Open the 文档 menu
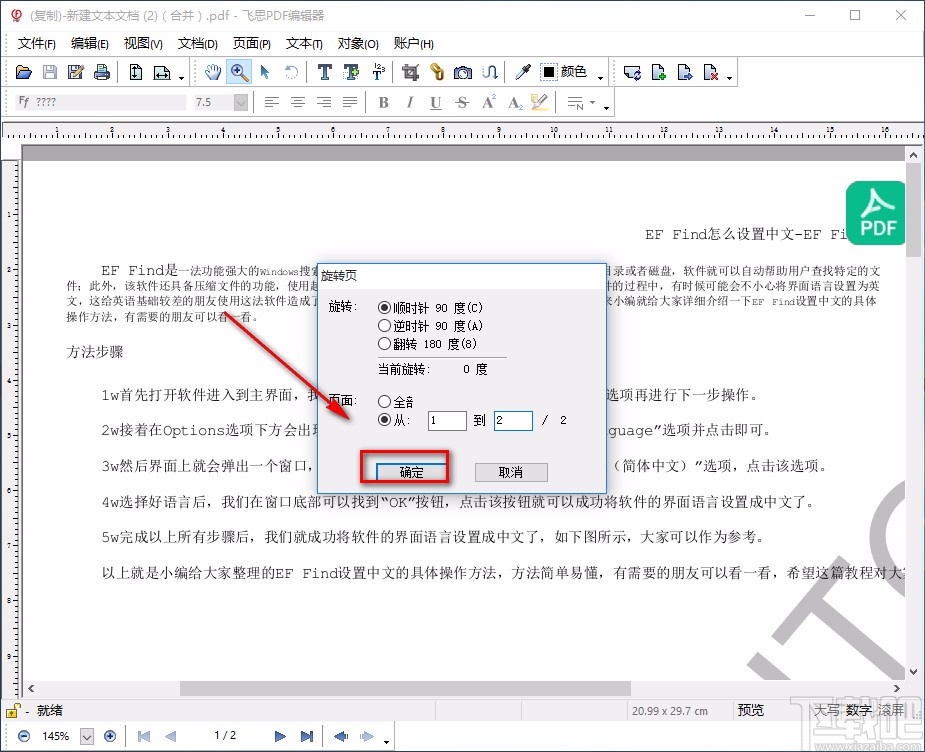This screenshot has width=925, height=752. pos(197,44)
